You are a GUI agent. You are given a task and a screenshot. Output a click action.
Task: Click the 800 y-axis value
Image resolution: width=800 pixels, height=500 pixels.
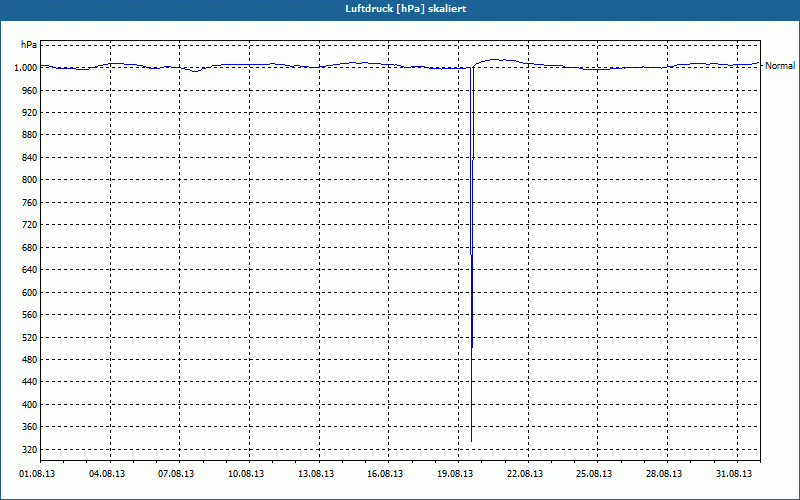tap(29, 180)
